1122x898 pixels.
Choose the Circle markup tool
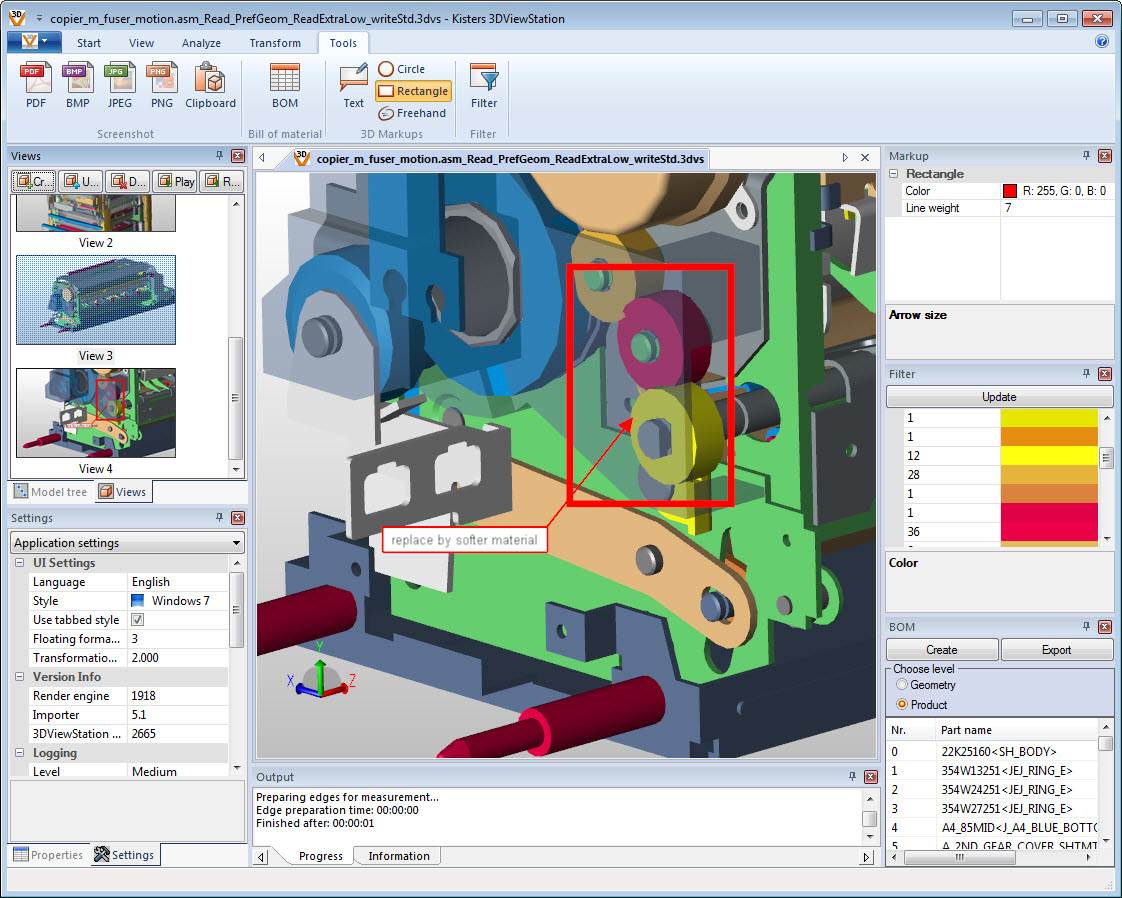coord(404,68)
